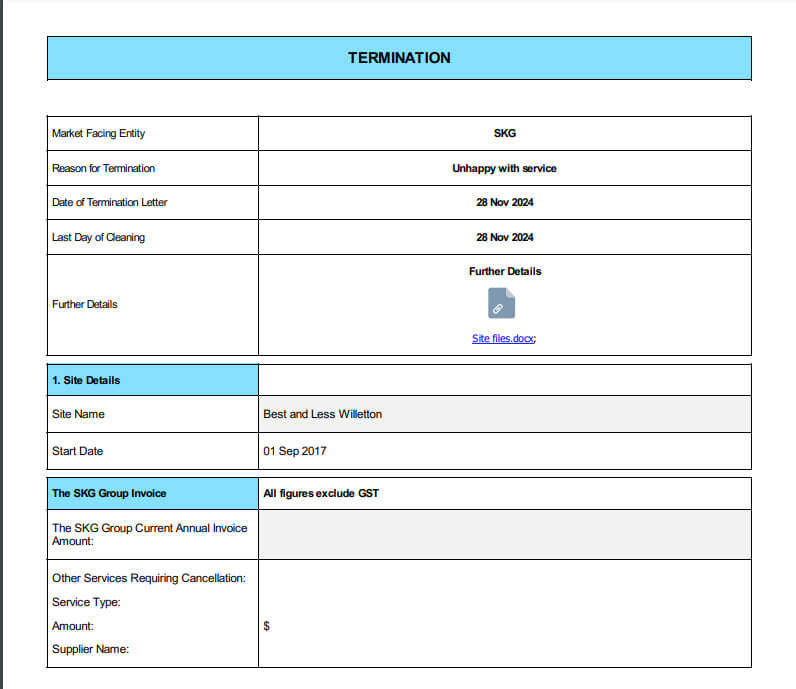
Task: Click the 'Start Date' label
Action: [x=77, y=451]
